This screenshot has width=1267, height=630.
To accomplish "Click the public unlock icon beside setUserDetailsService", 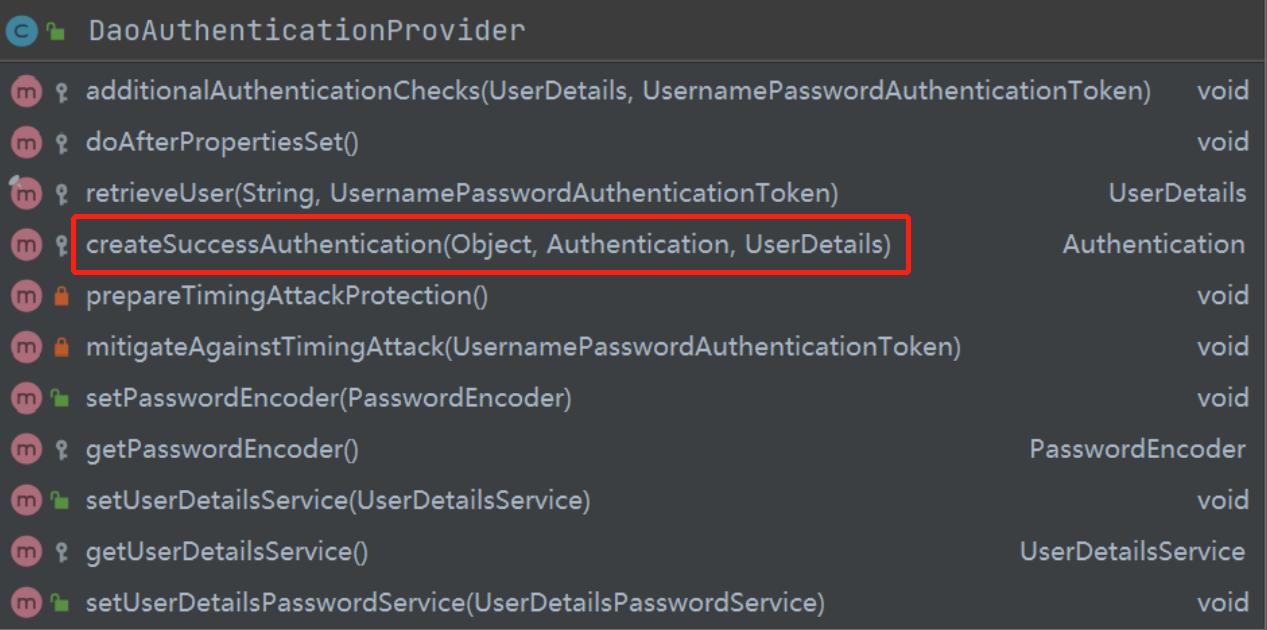I will pyautogui.click(x=62, y=499).
